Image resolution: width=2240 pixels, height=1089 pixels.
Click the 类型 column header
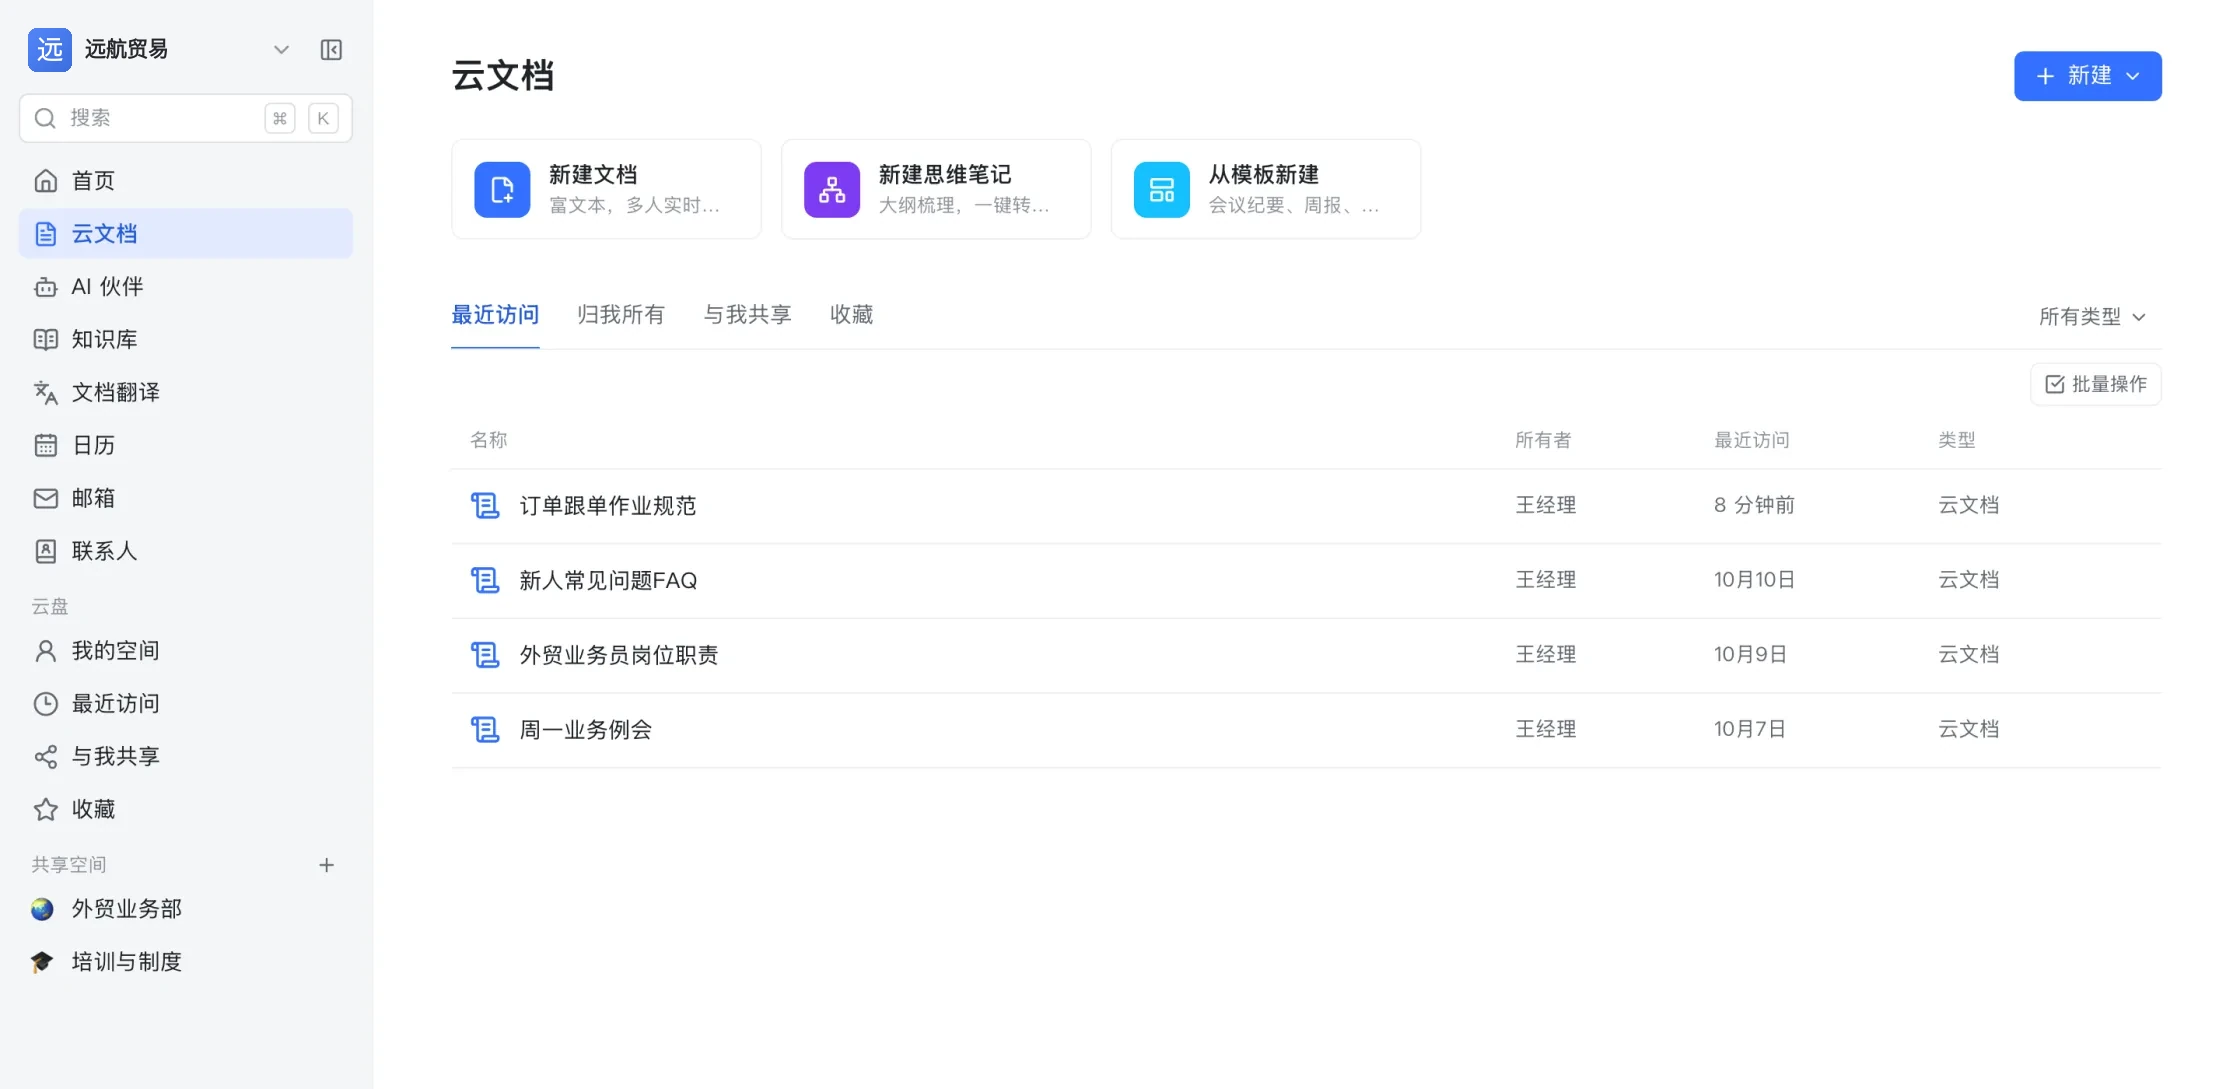point(1957,440)
